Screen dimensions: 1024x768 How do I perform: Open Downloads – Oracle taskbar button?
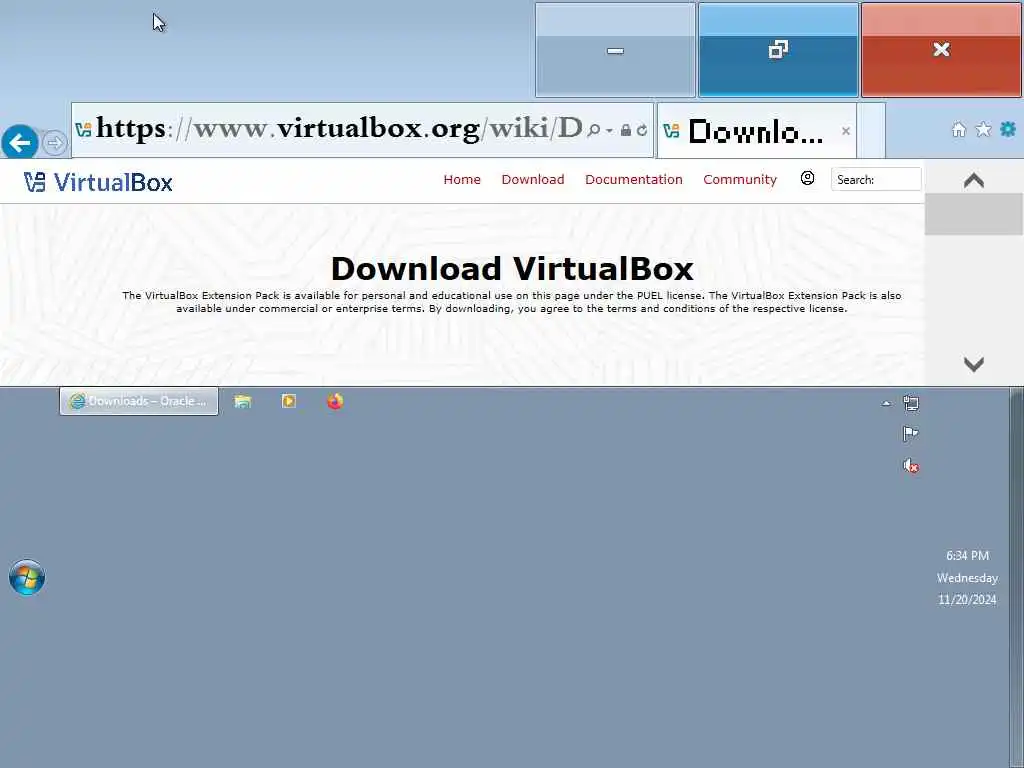click(x=138, y=401)
